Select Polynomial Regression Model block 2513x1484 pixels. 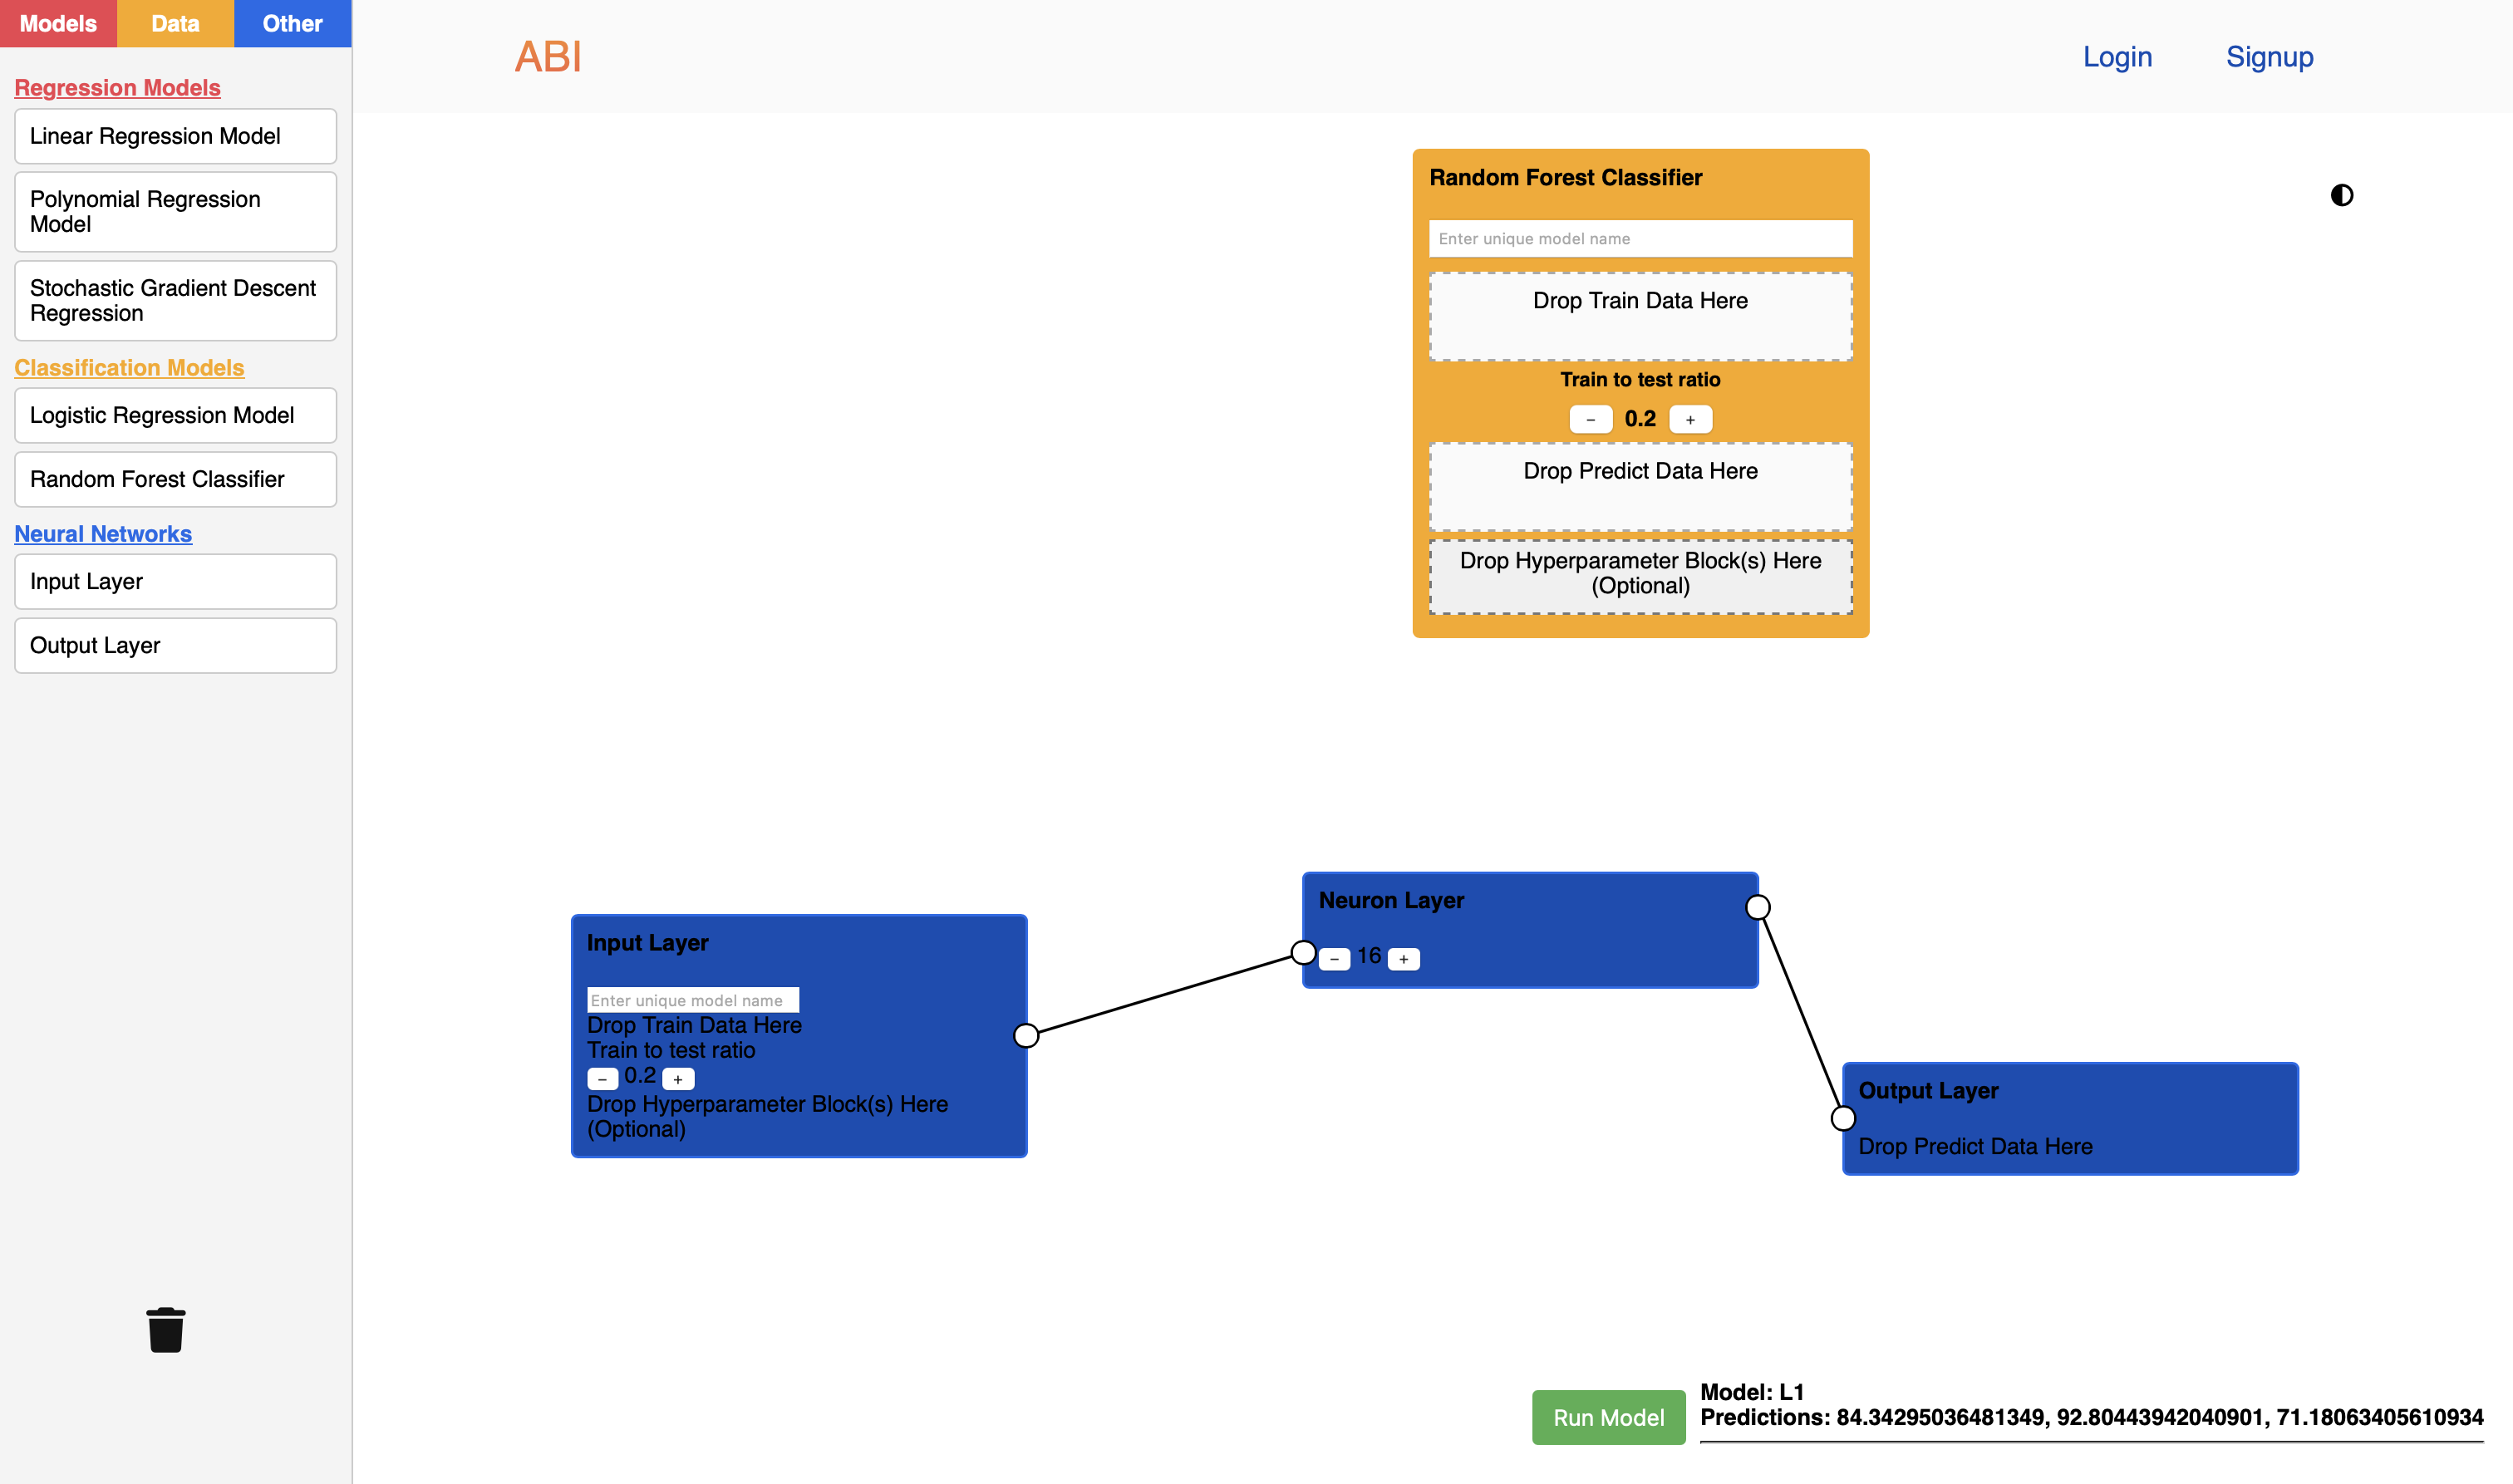[x=175, y=212]
